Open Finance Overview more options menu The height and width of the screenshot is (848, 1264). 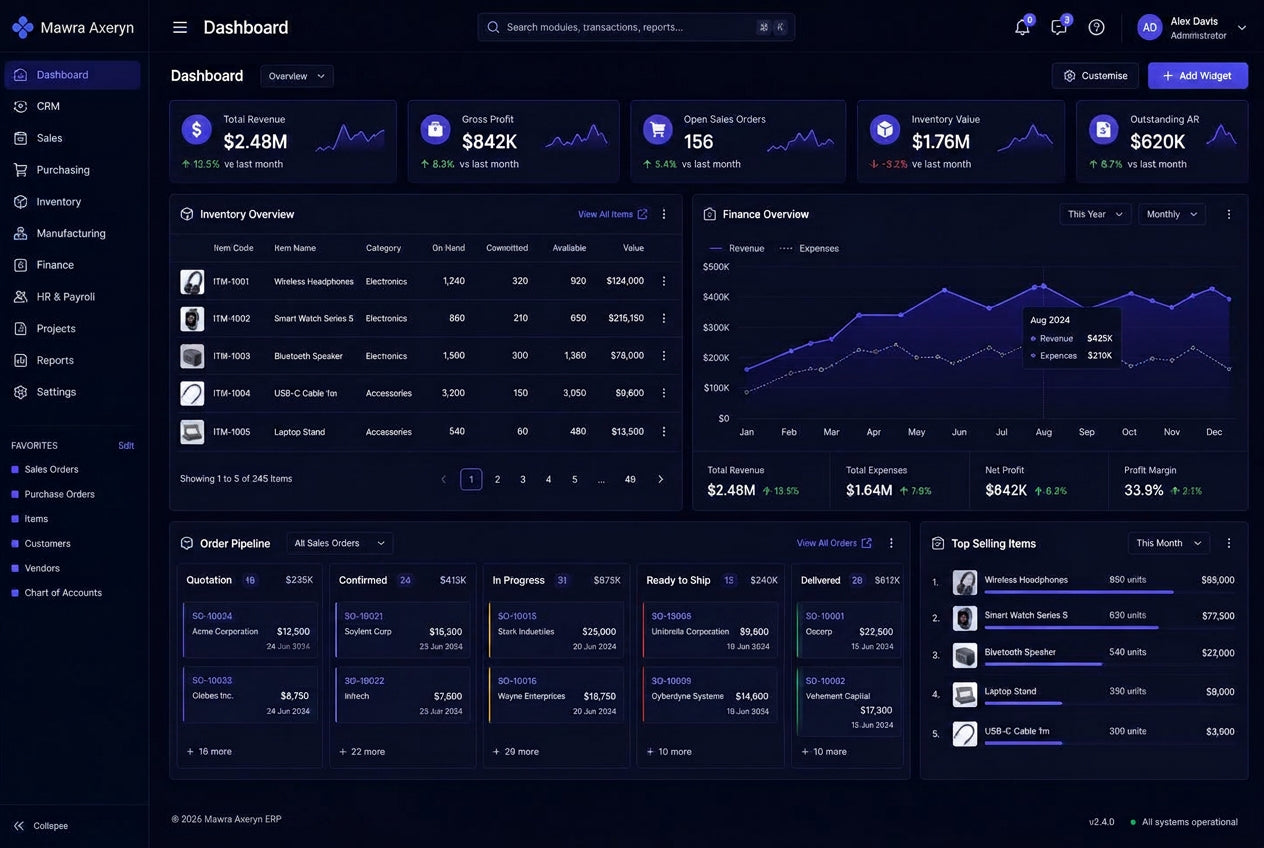coord(1229,214)
